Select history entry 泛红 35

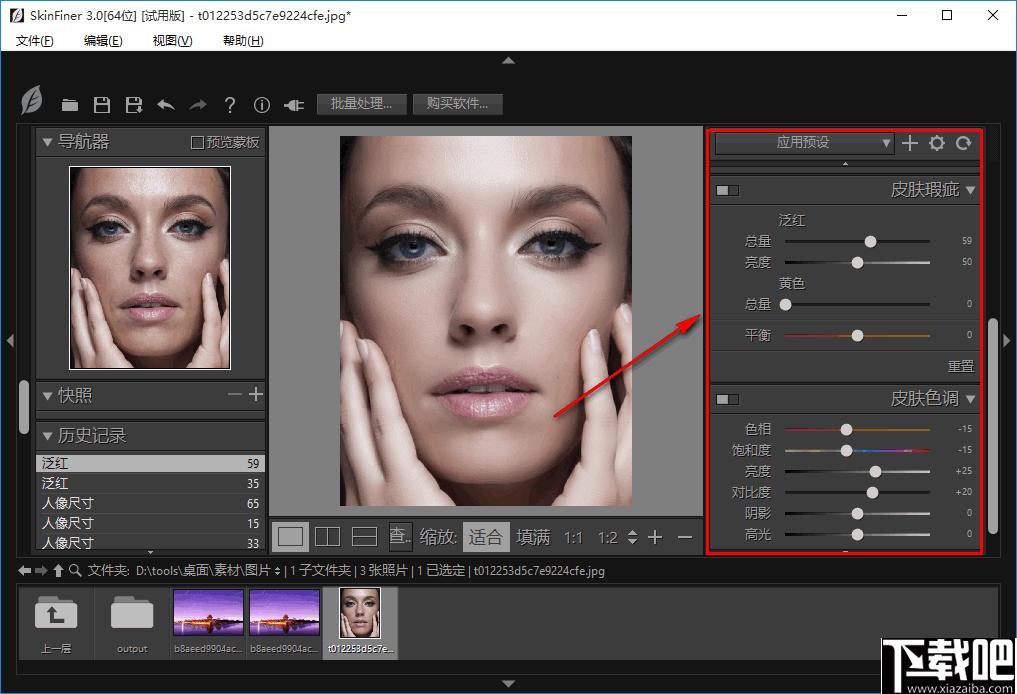click(x=150, y=483)
